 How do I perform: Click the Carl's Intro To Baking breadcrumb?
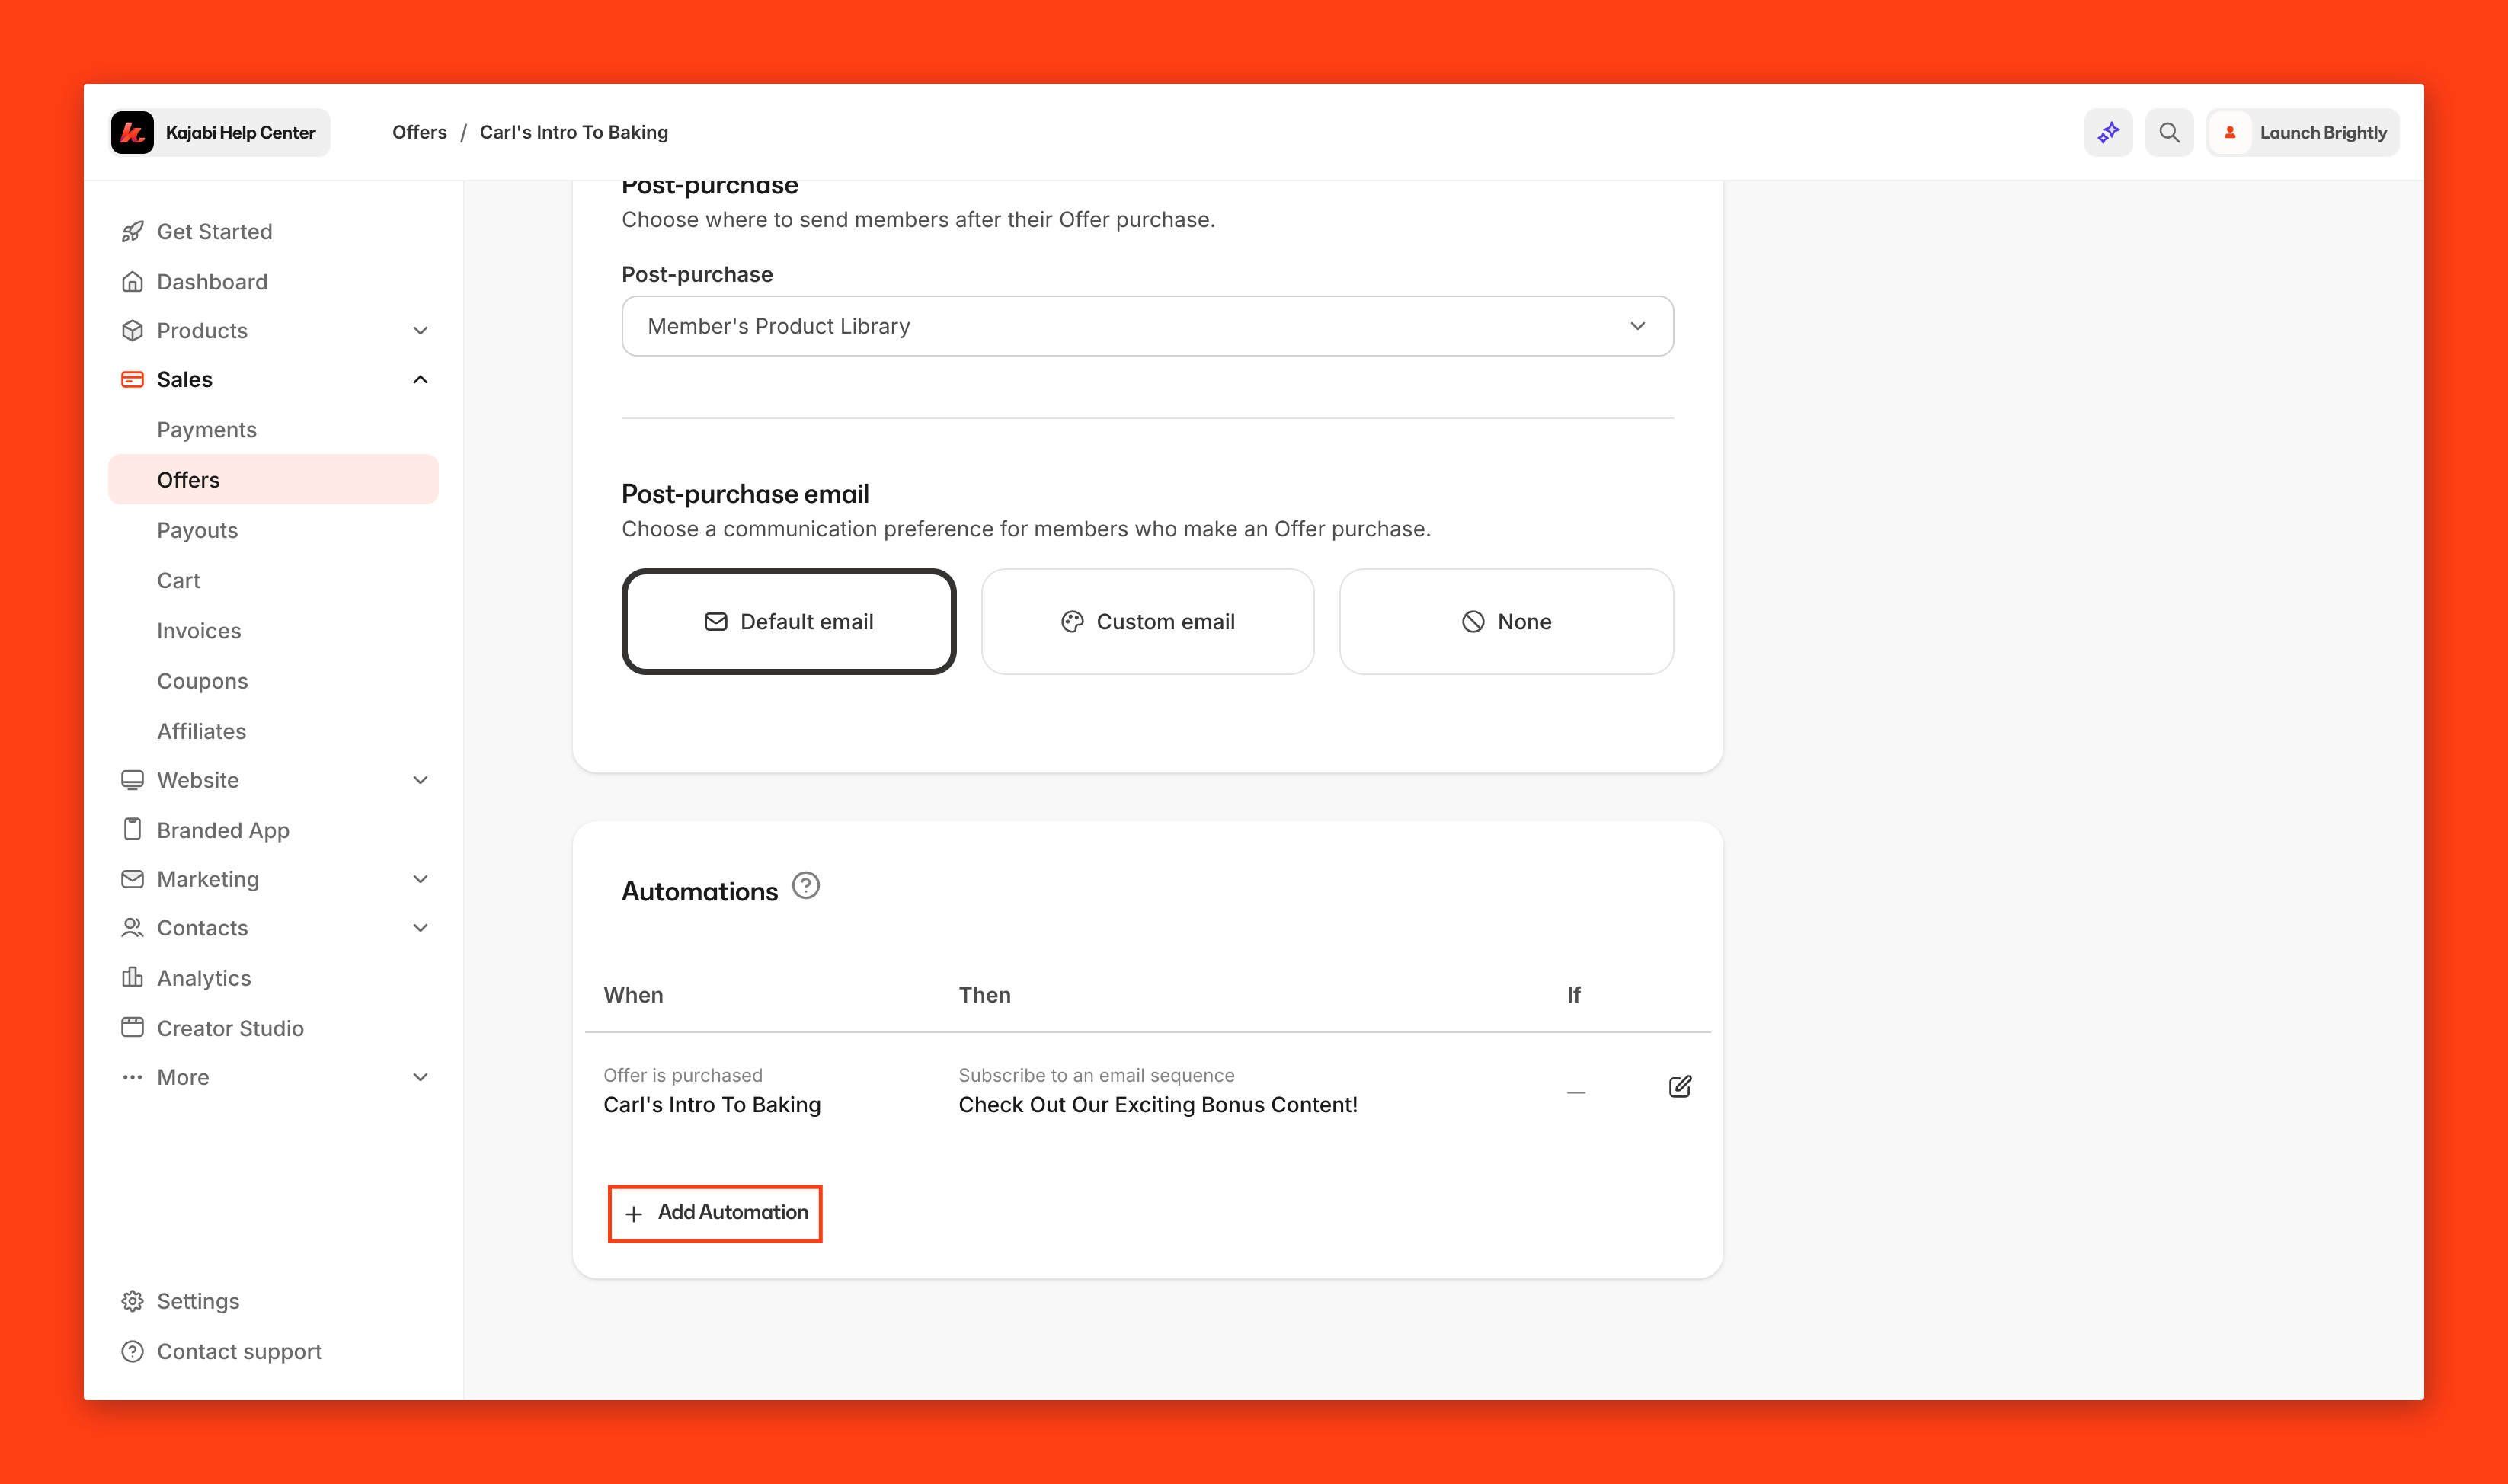574,132
